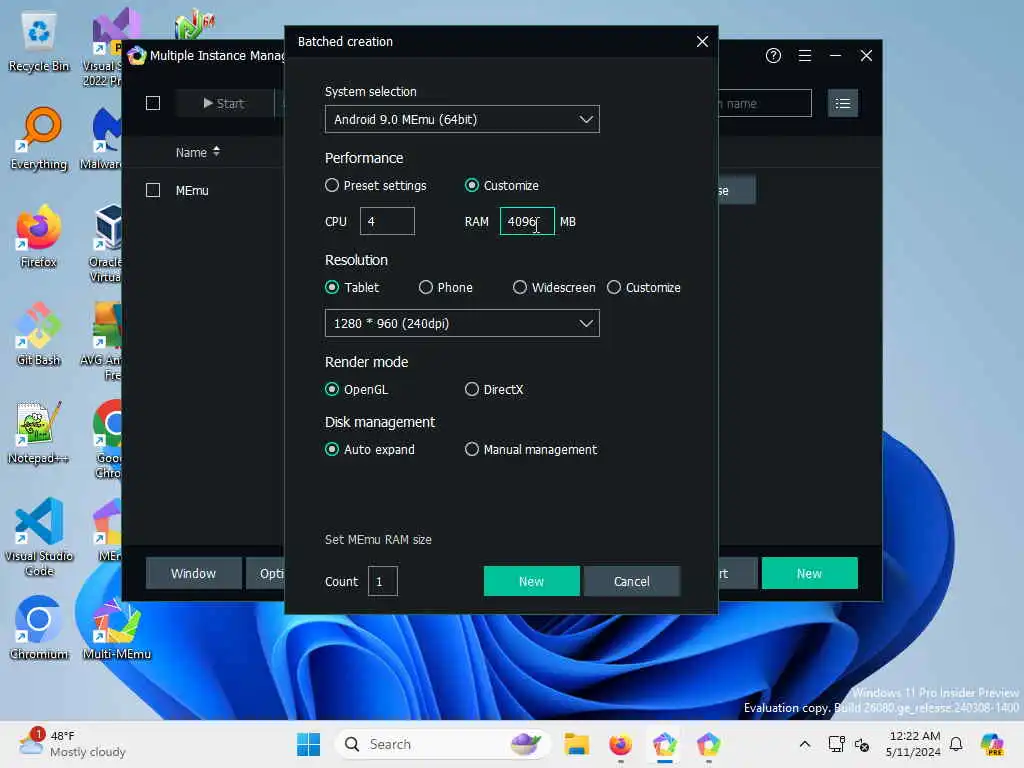This screenshot has height=768, width=1024.
Task: Select Manual management disk option
Action: point(530,449)
